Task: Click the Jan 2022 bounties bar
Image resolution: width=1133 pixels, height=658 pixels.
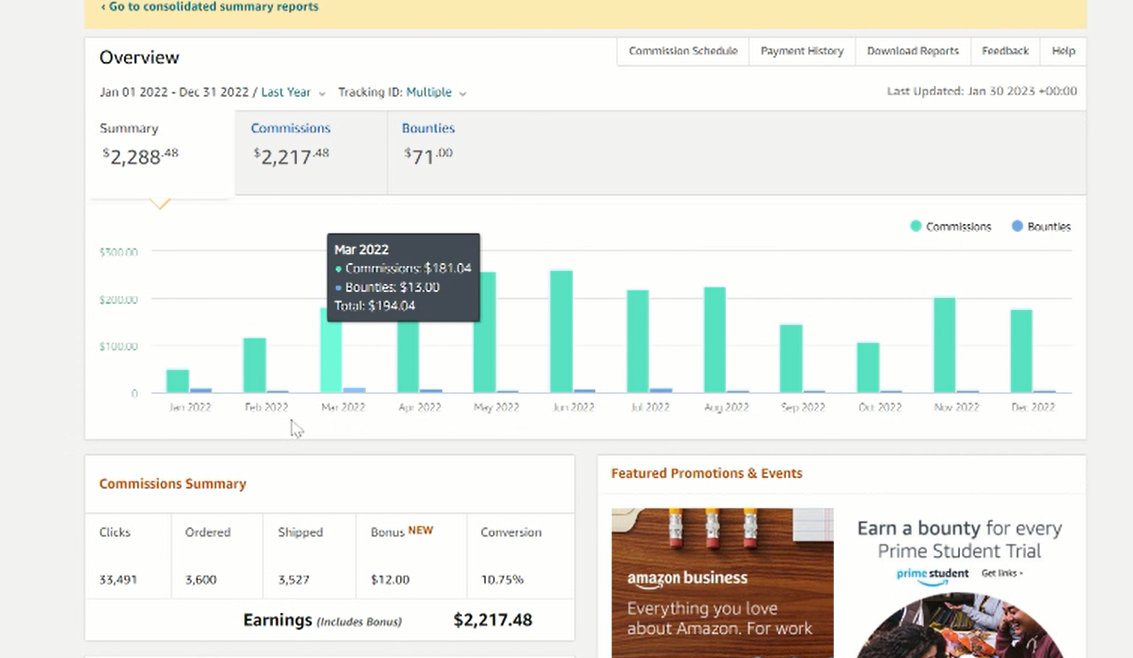Action: click(201, 391)
